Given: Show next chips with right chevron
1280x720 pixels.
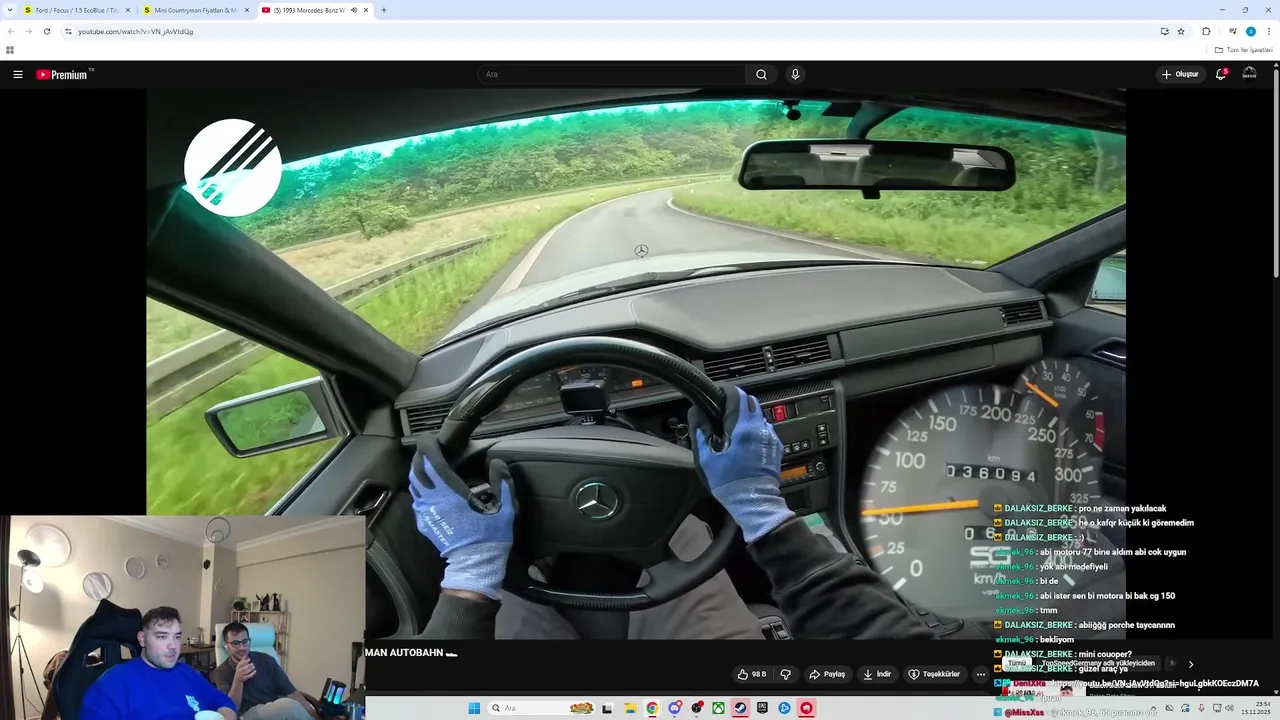Looking at the screenshot, I should click(1190, 664).
